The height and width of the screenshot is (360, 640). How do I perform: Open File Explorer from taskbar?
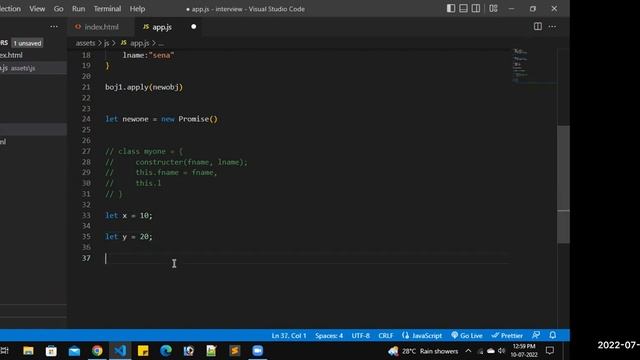pyautogui.click(x=28, y=351)
